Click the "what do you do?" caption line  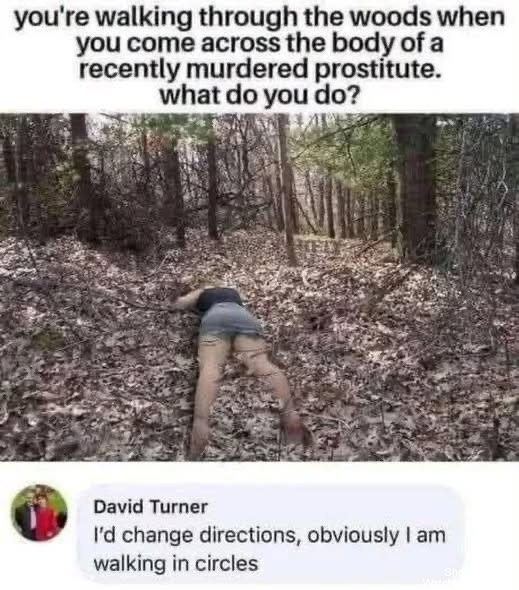pos(259,96)
